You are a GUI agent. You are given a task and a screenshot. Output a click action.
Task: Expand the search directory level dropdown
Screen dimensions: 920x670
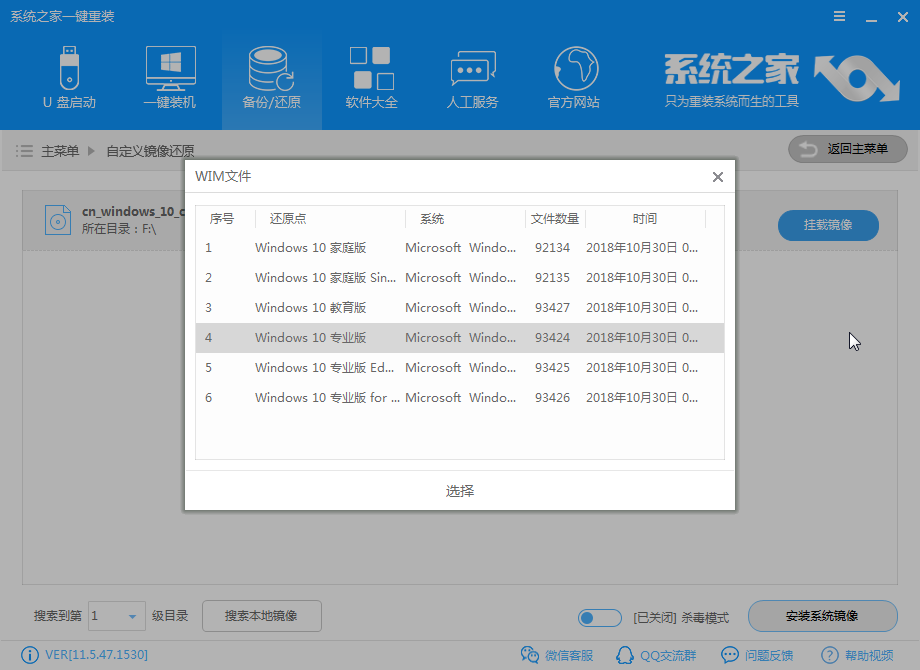tap(131, 616)
